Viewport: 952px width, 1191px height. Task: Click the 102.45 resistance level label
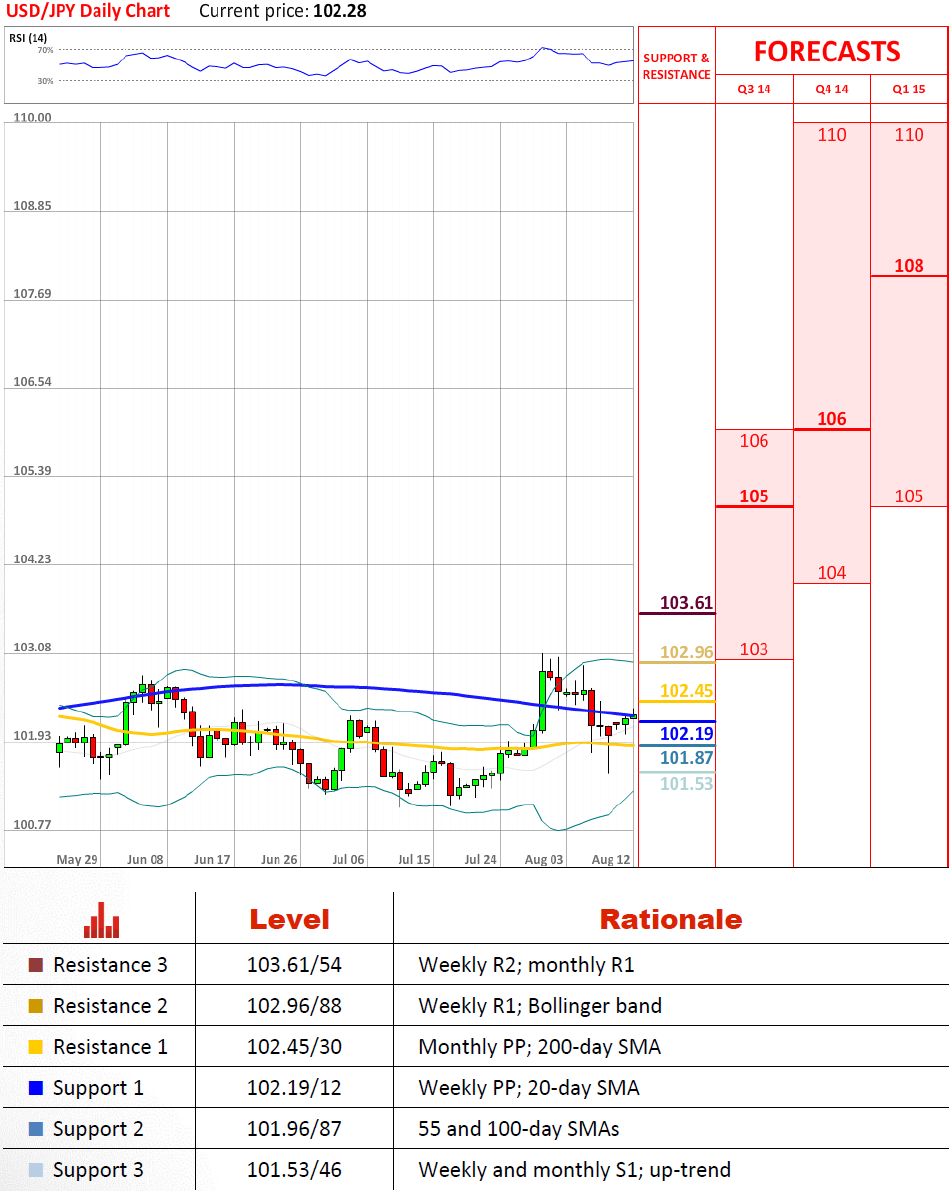(x=686, y=691)
